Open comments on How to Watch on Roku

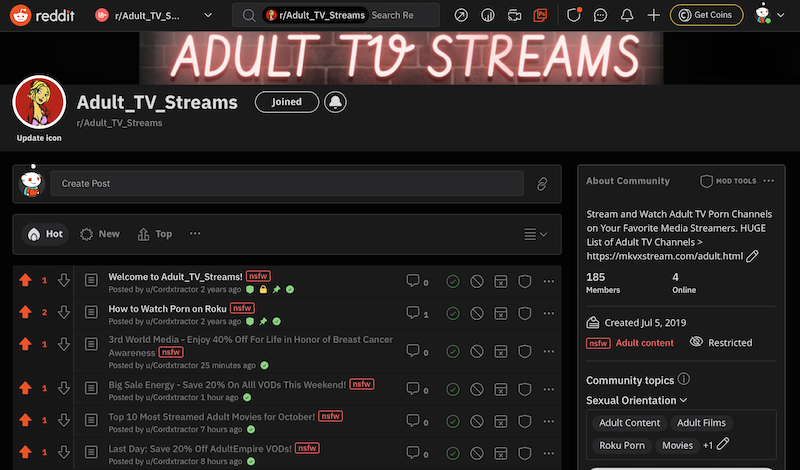pos(417,313)
